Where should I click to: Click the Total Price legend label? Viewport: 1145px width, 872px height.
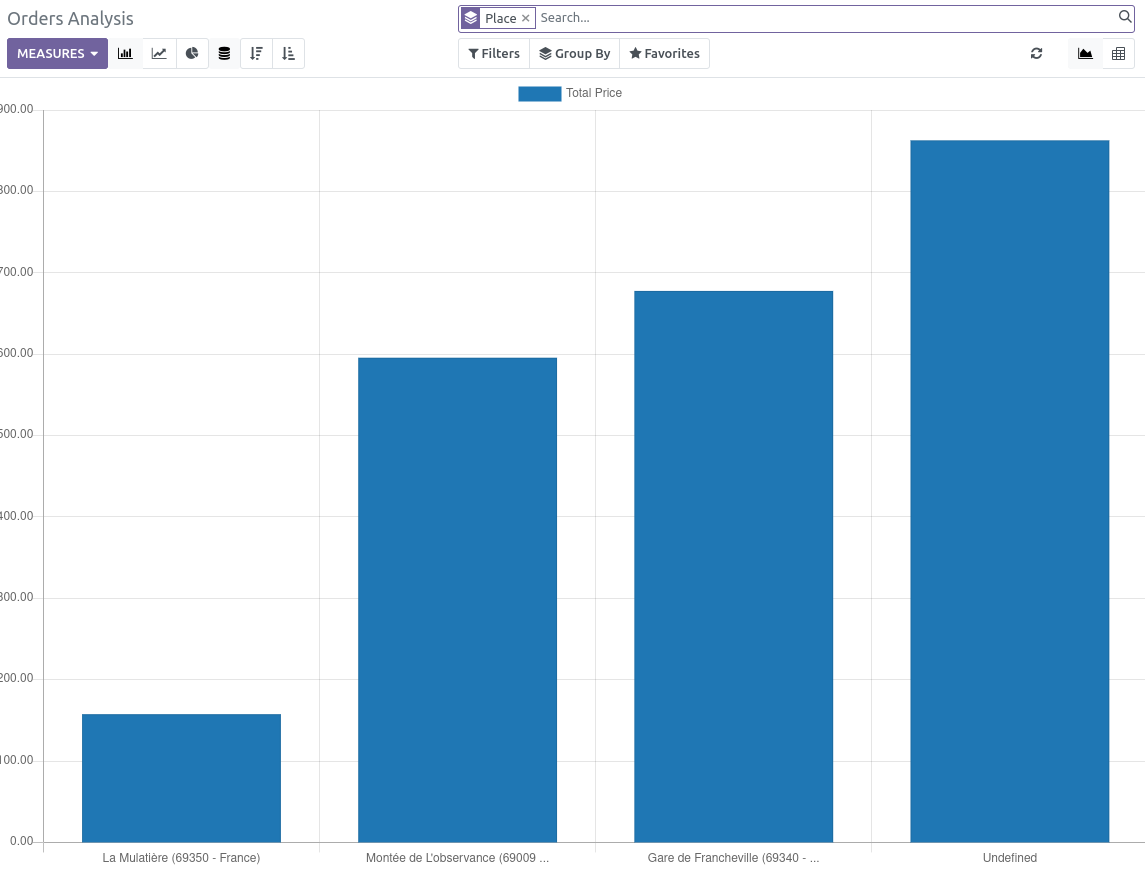pos(594,93)
